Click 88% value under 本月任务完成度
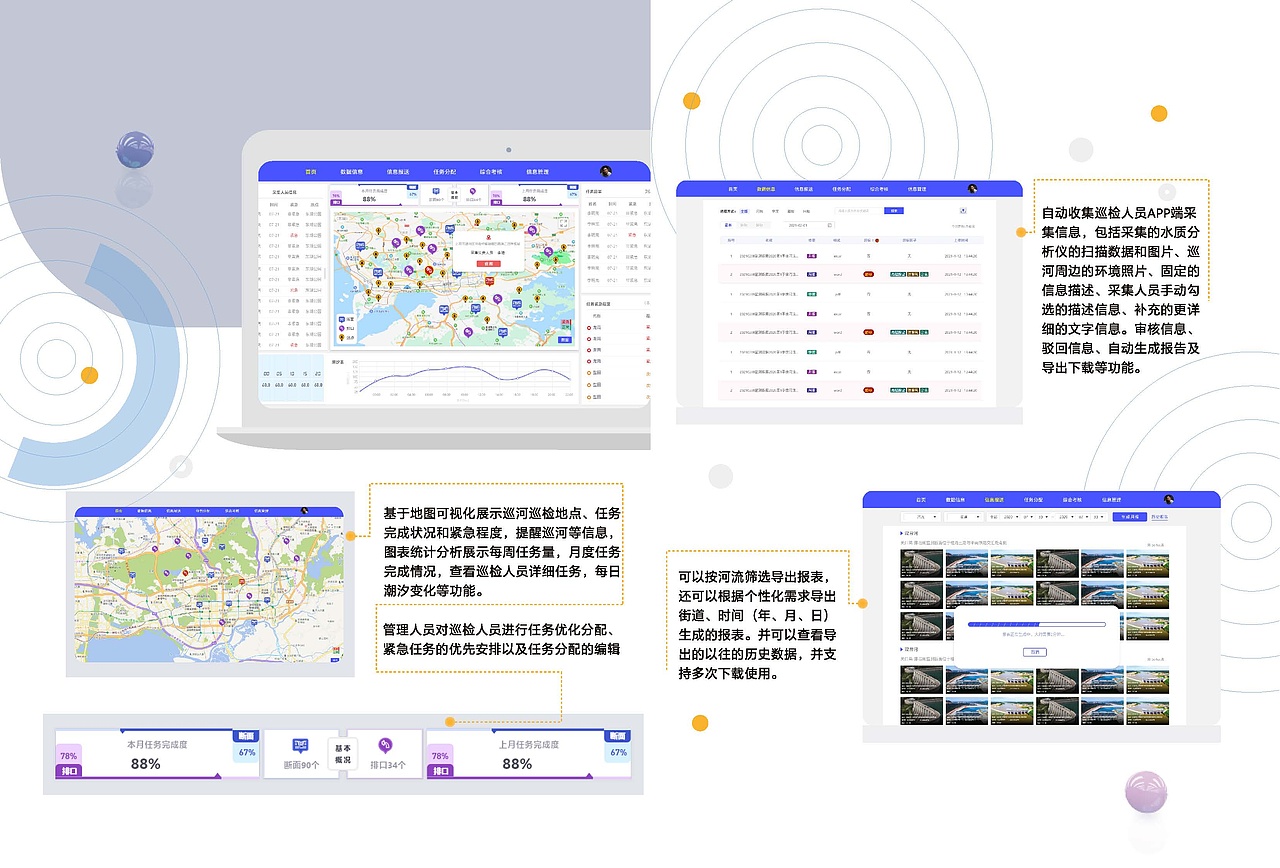This screenshot has height=868, width=1280. [x=145, y=764]
